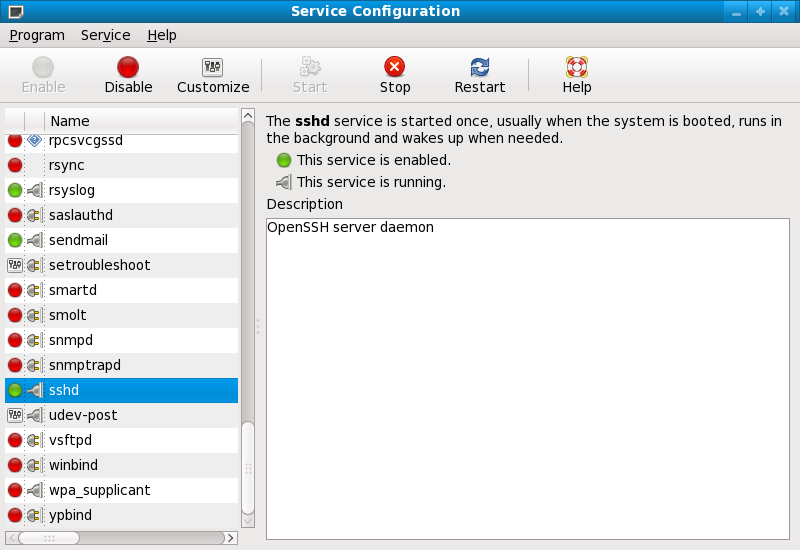This screenshot has width=800, height=550.
Task: Open Help via lifebuoy icon
Action: point(577,67)
